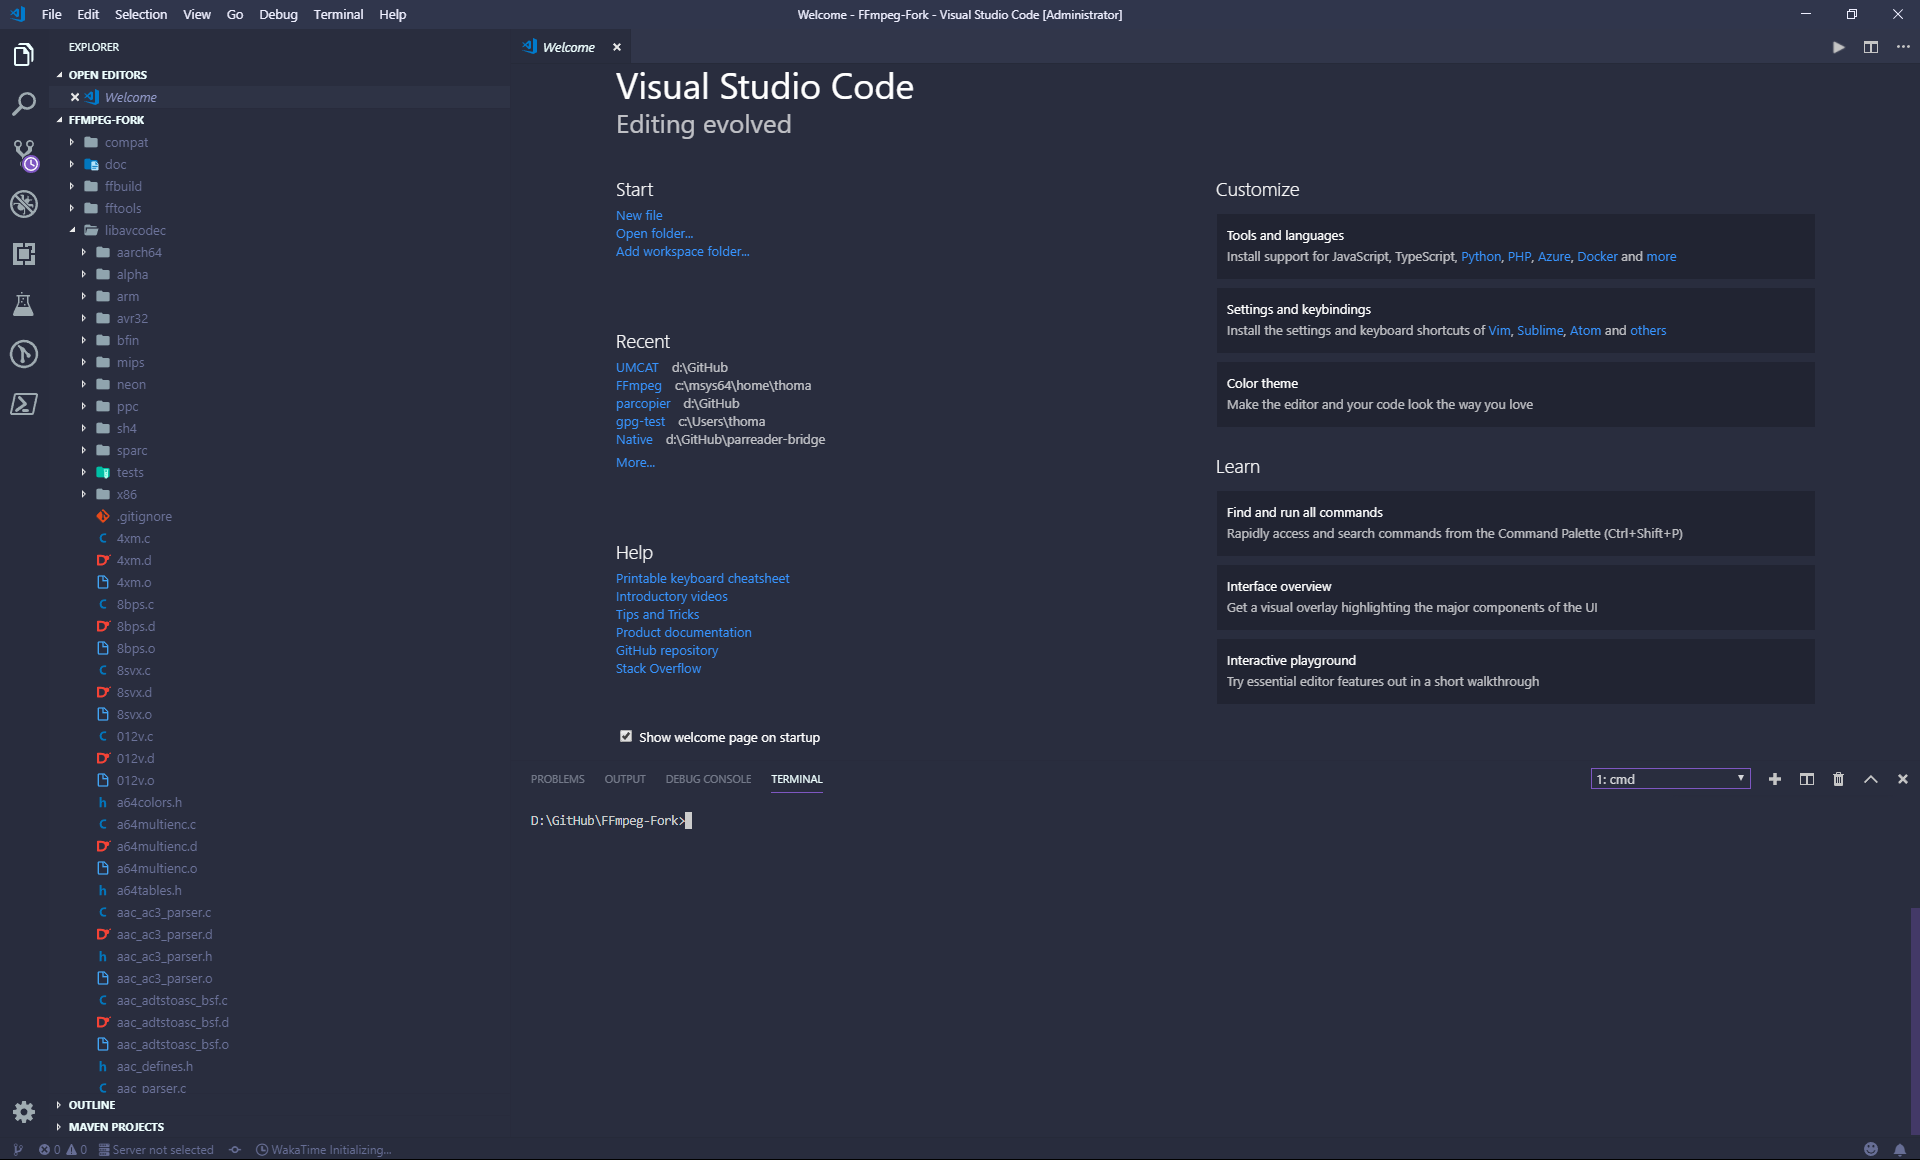The width and height of the screenshot is (1920, 1160).
Task: Launch a new integrated terminal with the plus icon
Action: [x=1775, y=779]
